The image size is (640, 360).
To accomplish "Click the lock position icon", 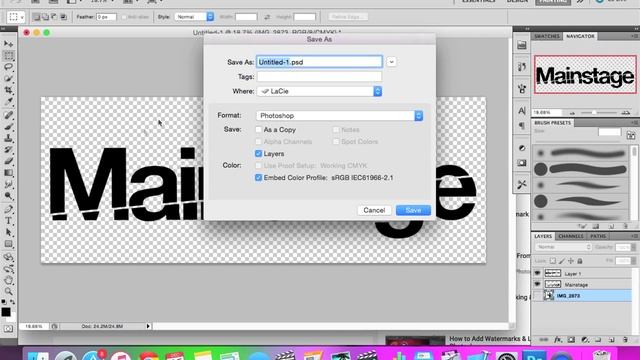I will 571,261.
